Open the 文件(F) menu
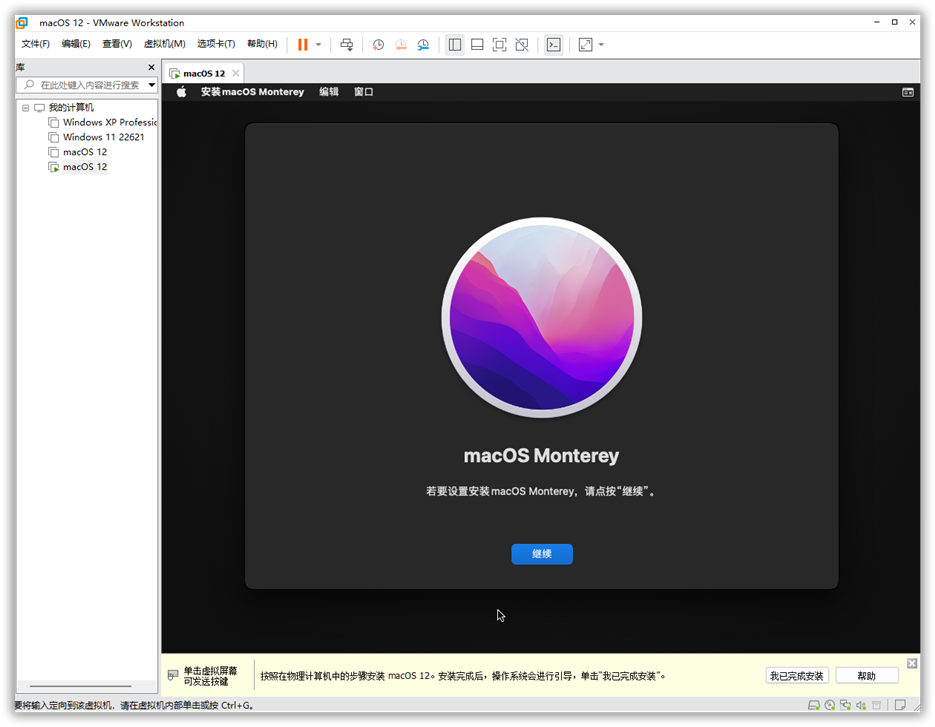The image size is (935, 727). [35, 44]
